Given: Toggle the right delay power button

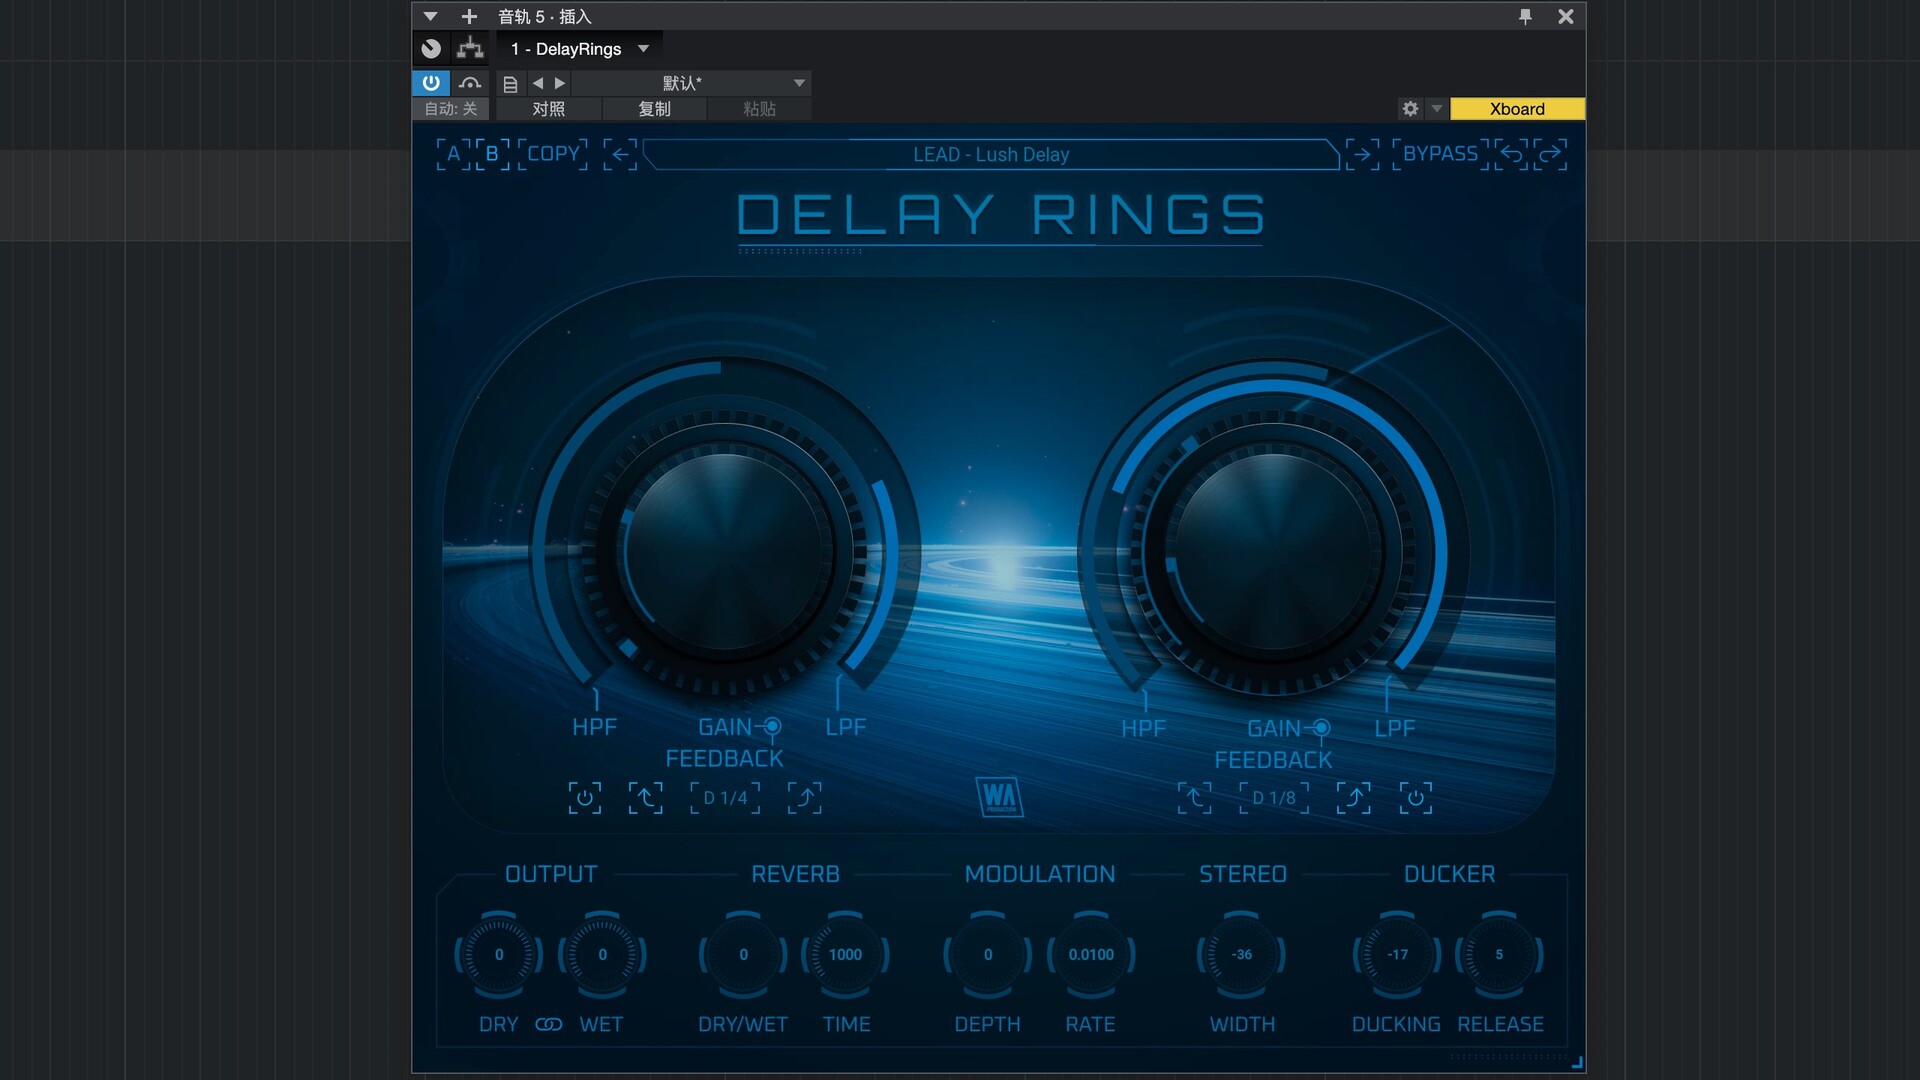Looking at the screenshot, I should 1415,798.
